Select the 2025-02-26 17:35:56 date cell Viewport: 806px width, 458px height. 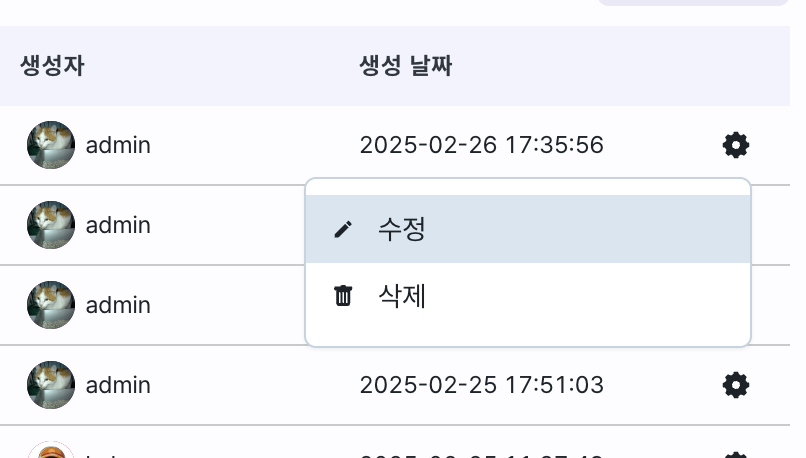pyautogui.click(x=482, y=145)
